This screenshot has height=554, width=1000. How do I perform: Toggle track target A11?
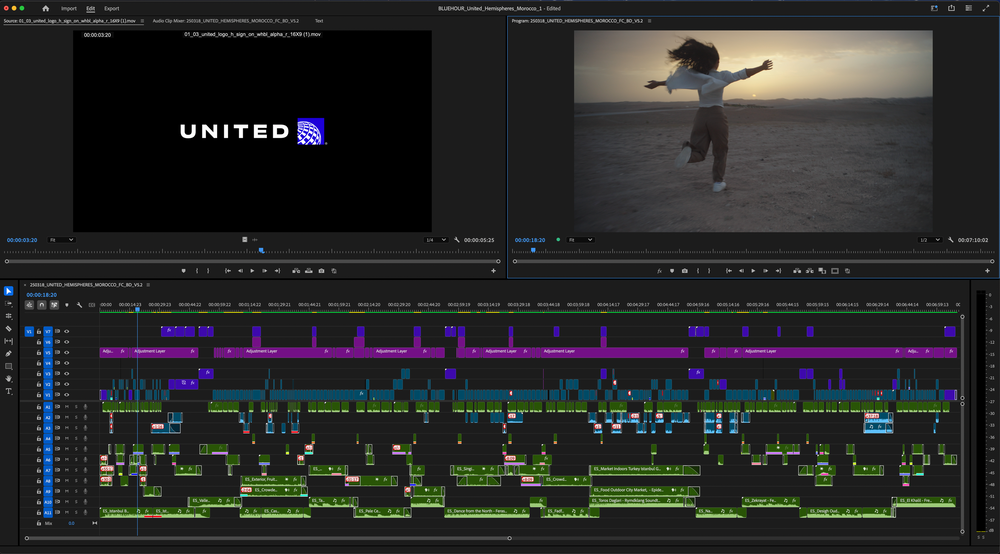48,513
